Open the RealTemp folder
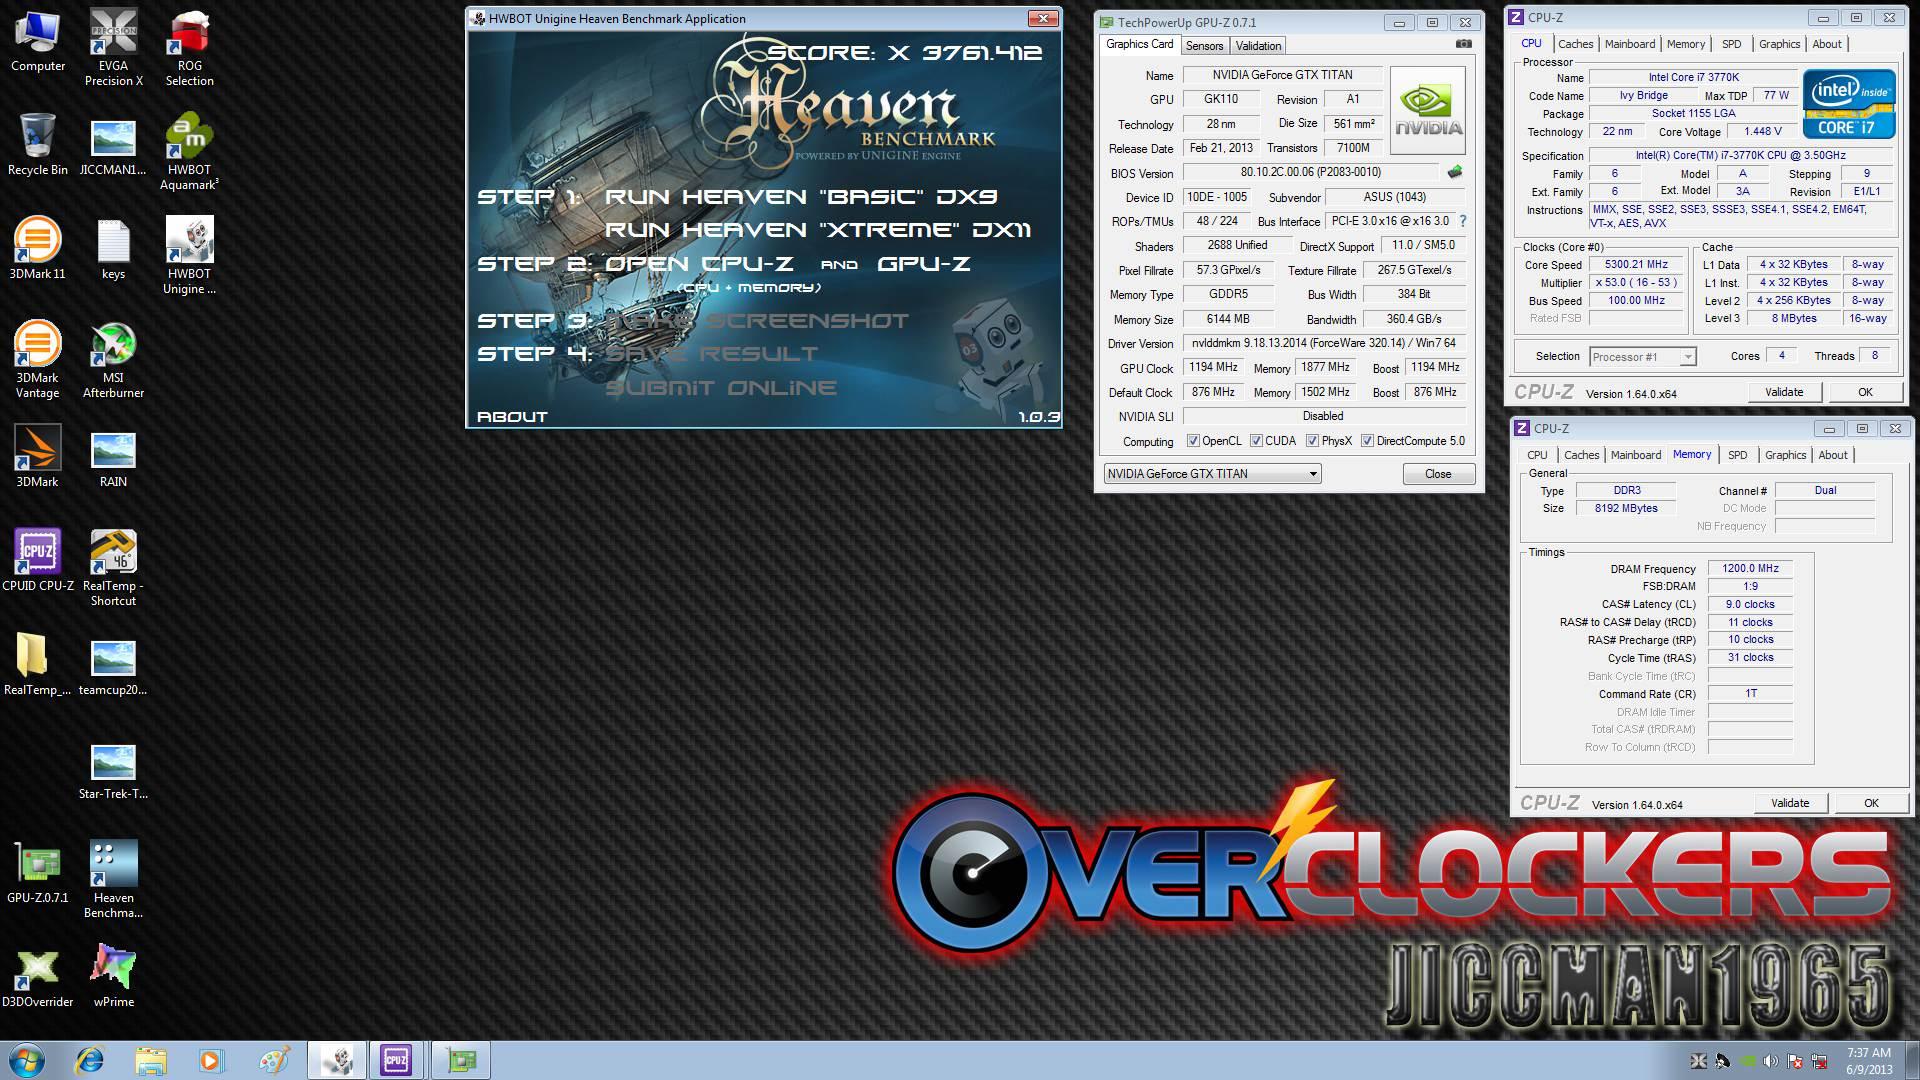The width and height of the screenshot is (1920, 1080). click(38, 664)
